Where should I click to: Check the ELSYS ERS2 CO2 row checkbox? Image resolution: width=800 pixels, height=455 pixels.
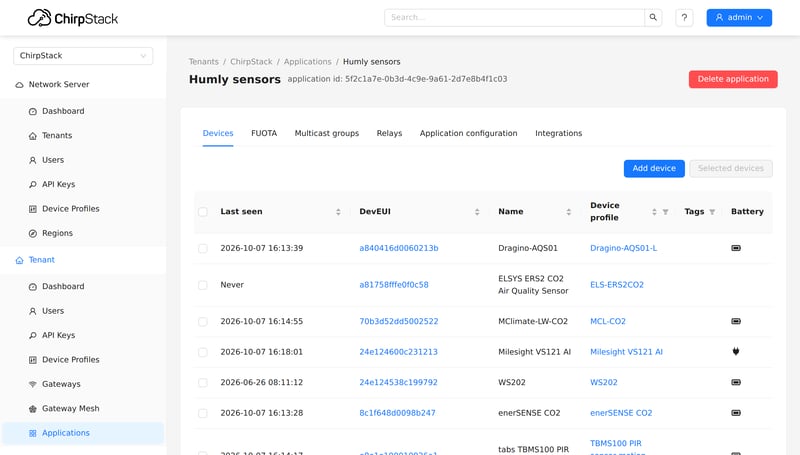[x=203, y=285]
